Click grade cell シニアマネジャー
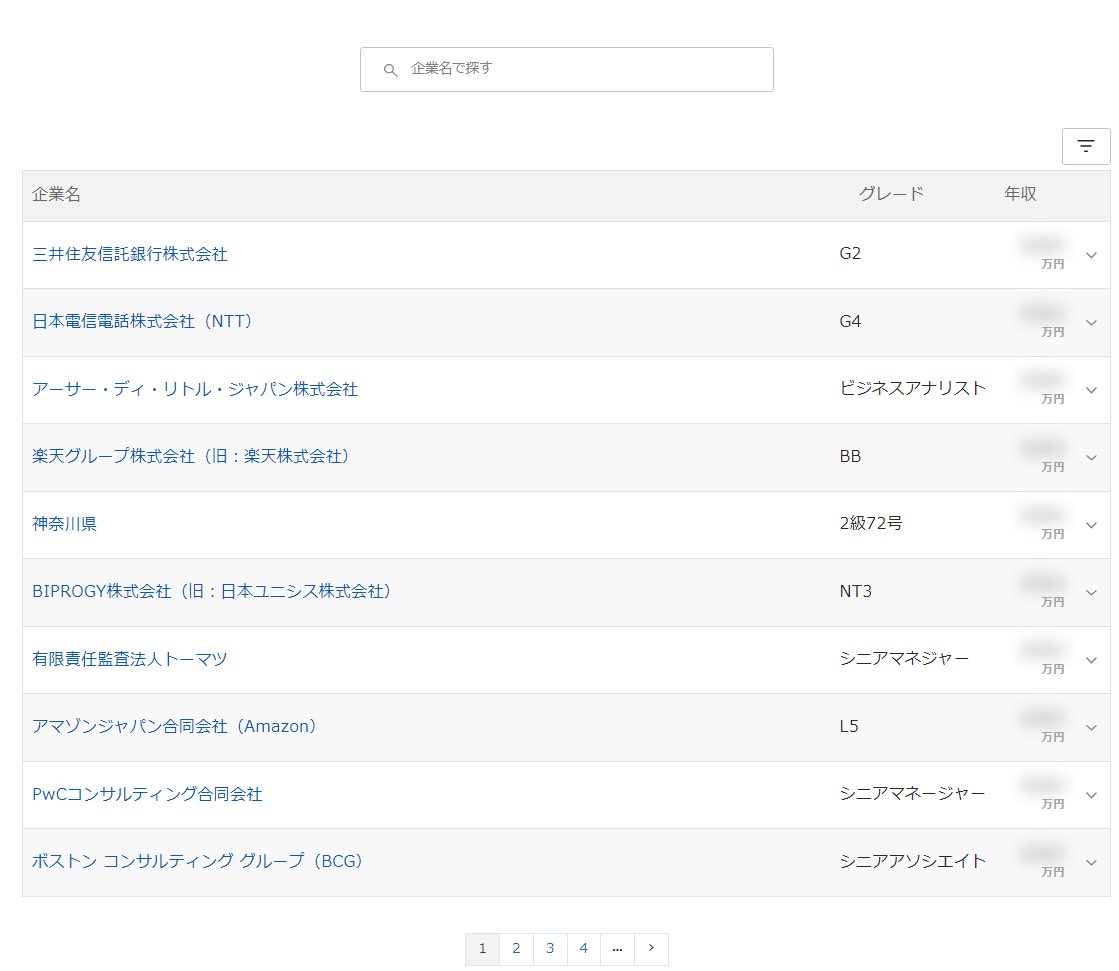1119x971 pixels. coord(904,659)
